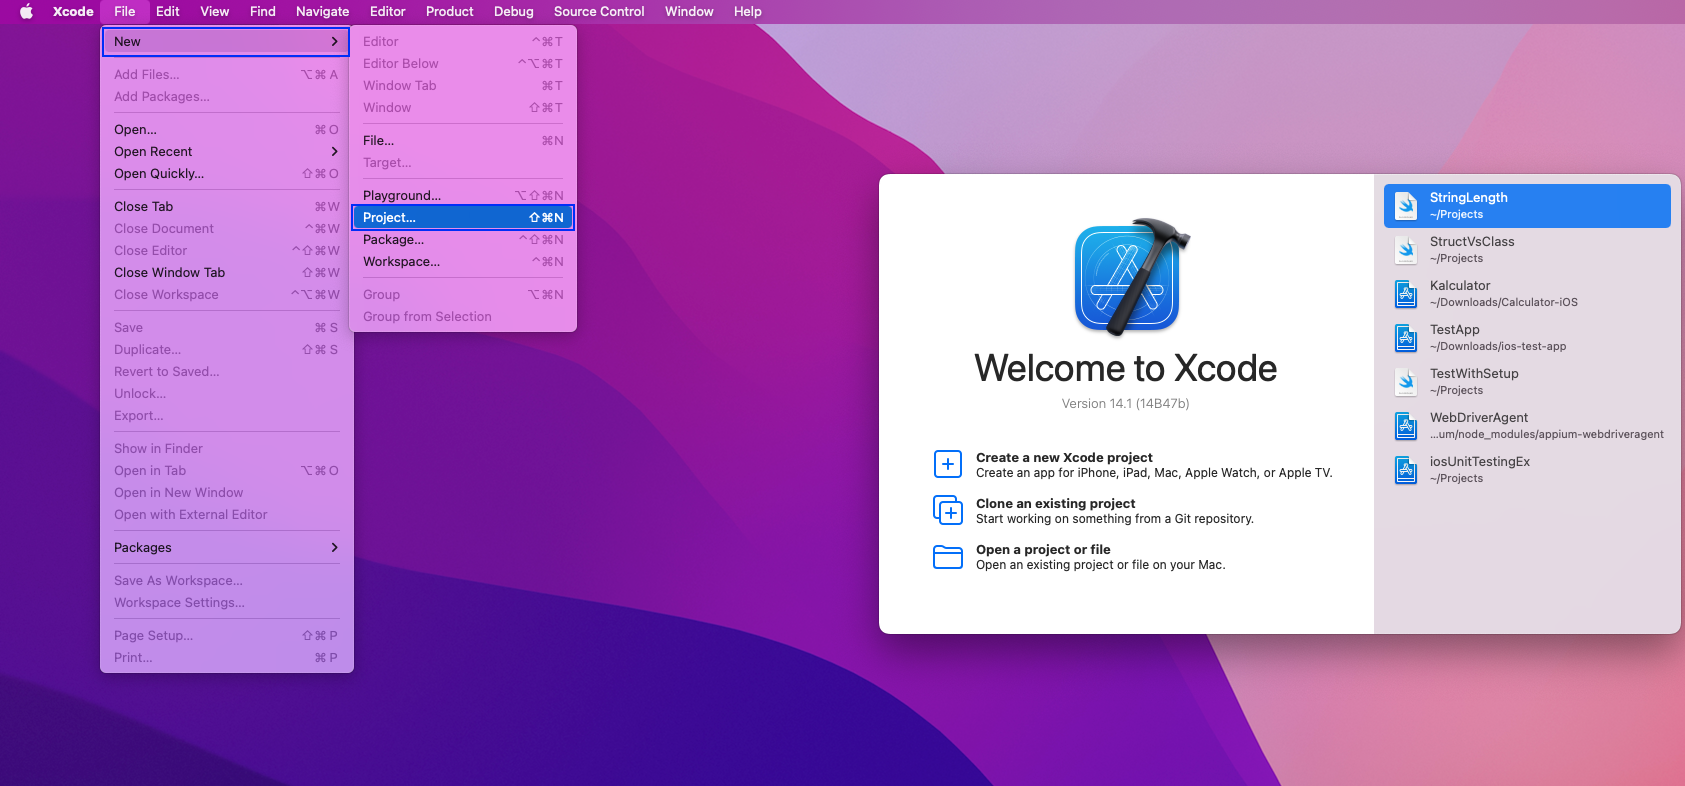Click the TestApp project icon
Viewport: 1685px width, 786px height.
[x=1406, y=338]
